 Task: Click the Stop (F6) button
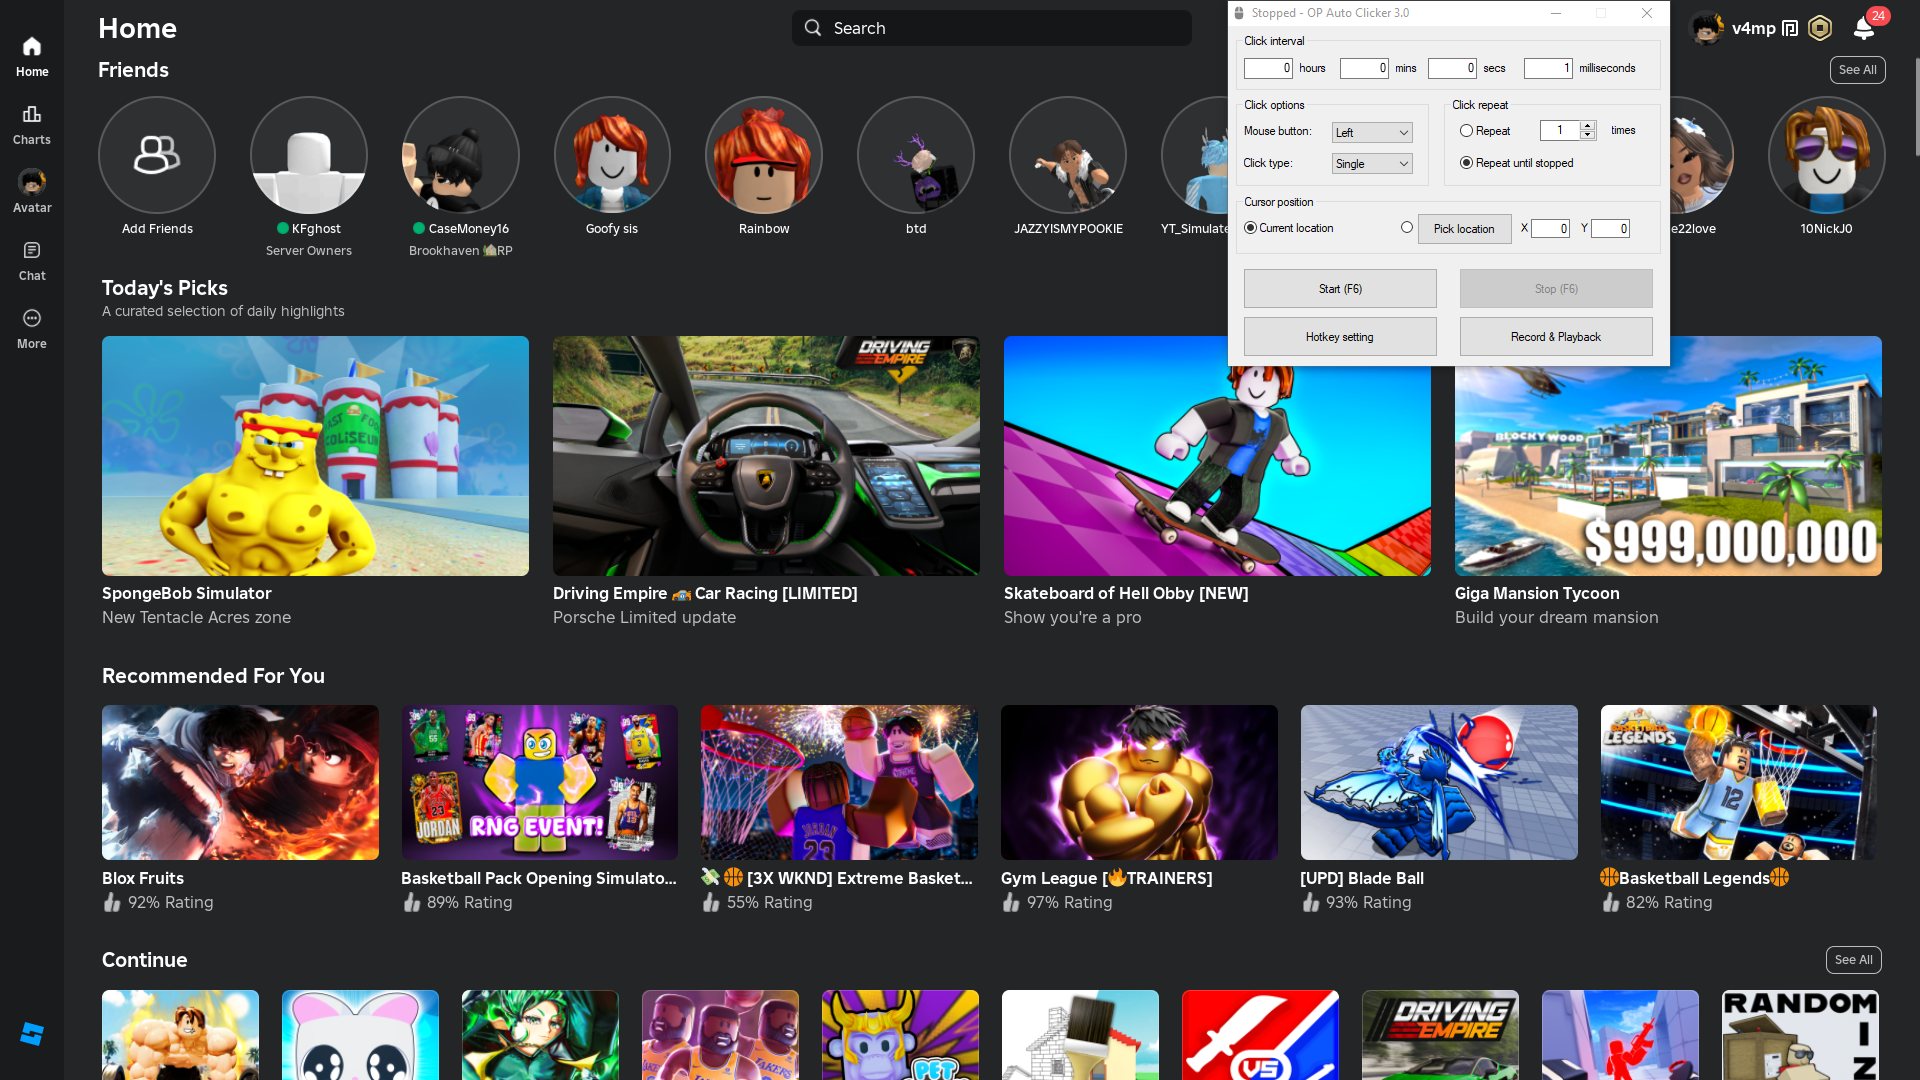click(x=1556, y=289)
